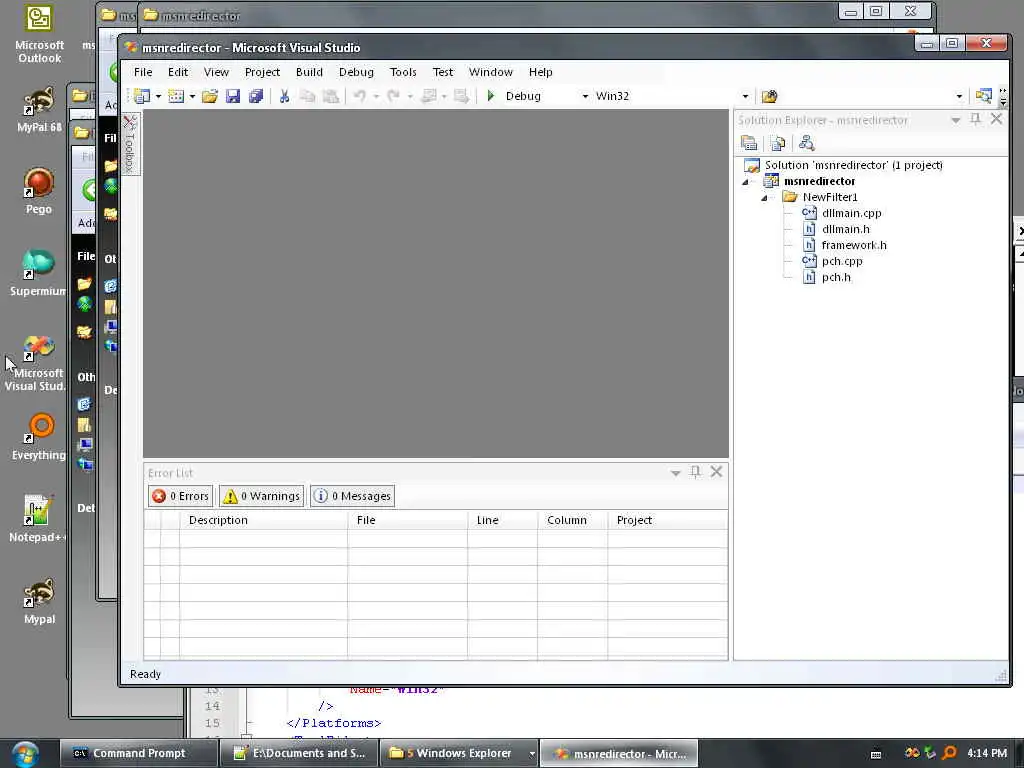Viewport: 1024px width, 768px height.
Task: Open the Solution Explorer window position dropdown
Action: (x=955, y=120)
